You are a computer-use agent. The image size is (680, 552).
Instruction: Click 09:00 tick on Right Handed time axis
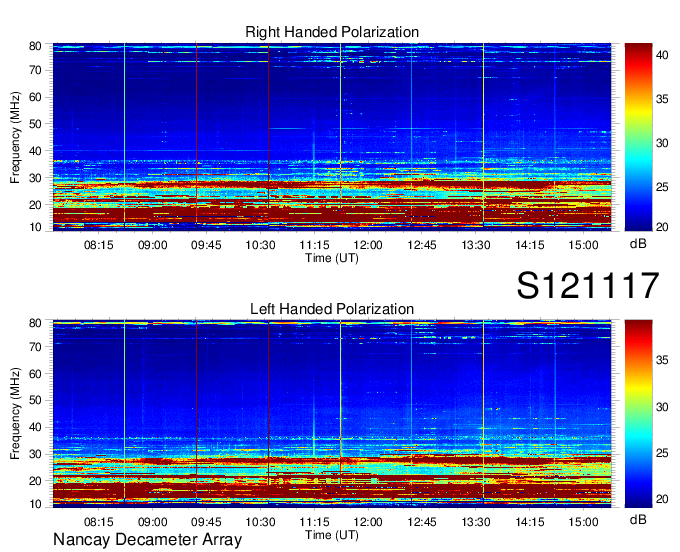coord(153,245)
